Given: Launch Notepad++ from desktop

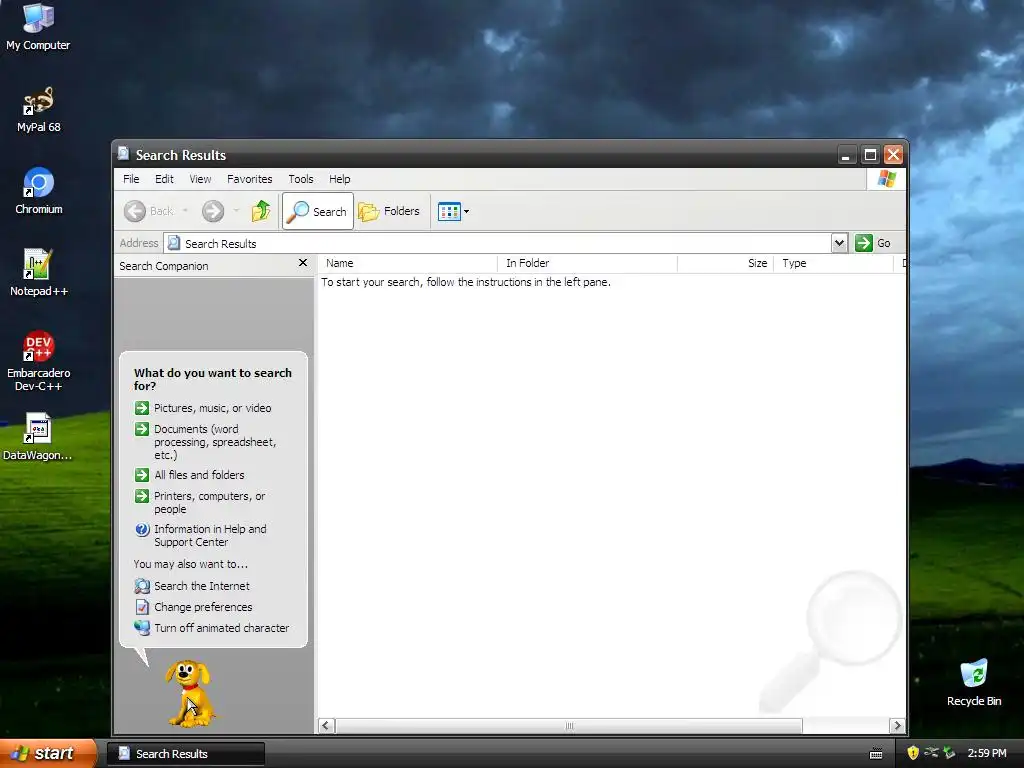Looking at the screenshot, I should click(39, 272).
